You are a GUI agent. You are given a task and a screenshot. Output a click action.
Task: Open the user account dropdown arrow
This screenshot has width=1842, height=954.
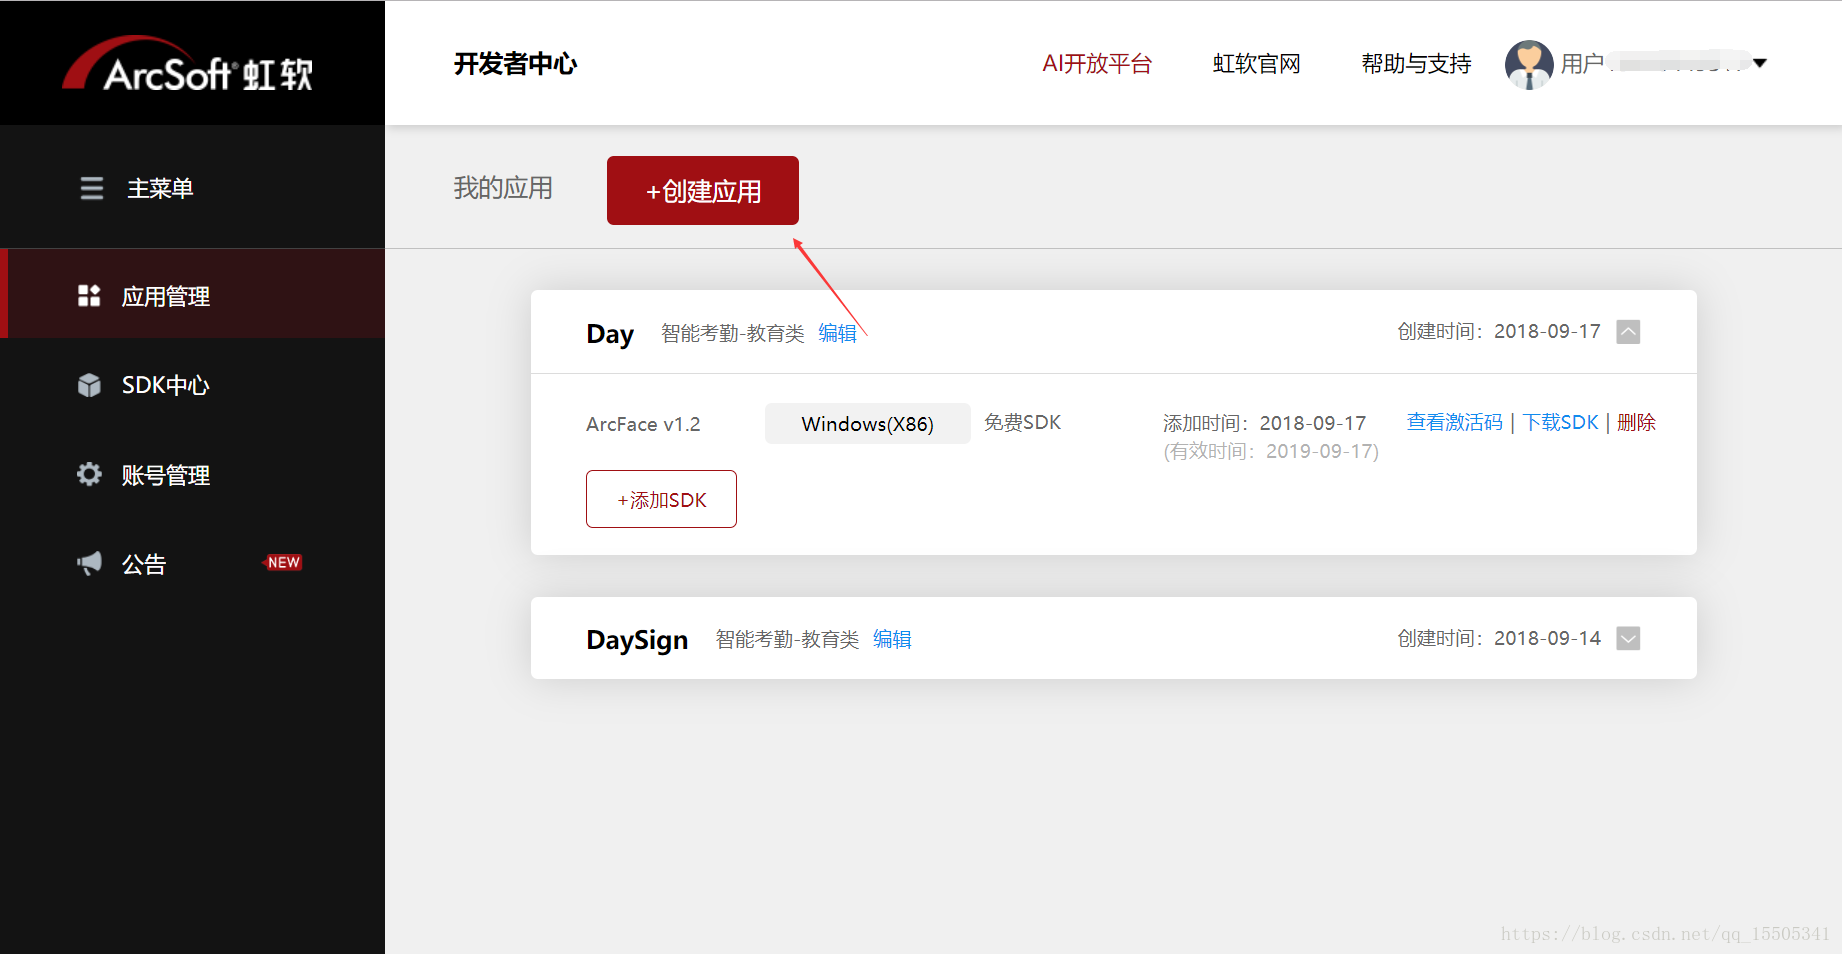[x=1760, y=64]
